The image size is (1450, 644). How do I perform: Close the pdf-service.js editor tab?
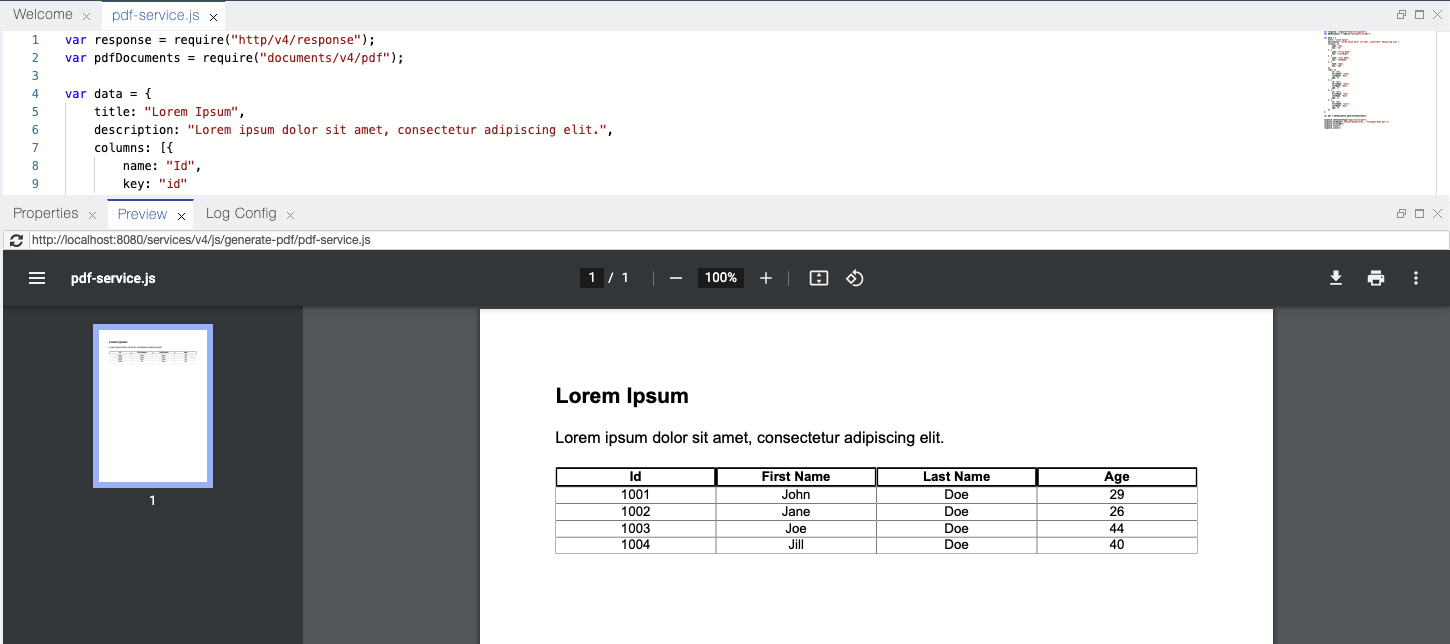point(213,17)
